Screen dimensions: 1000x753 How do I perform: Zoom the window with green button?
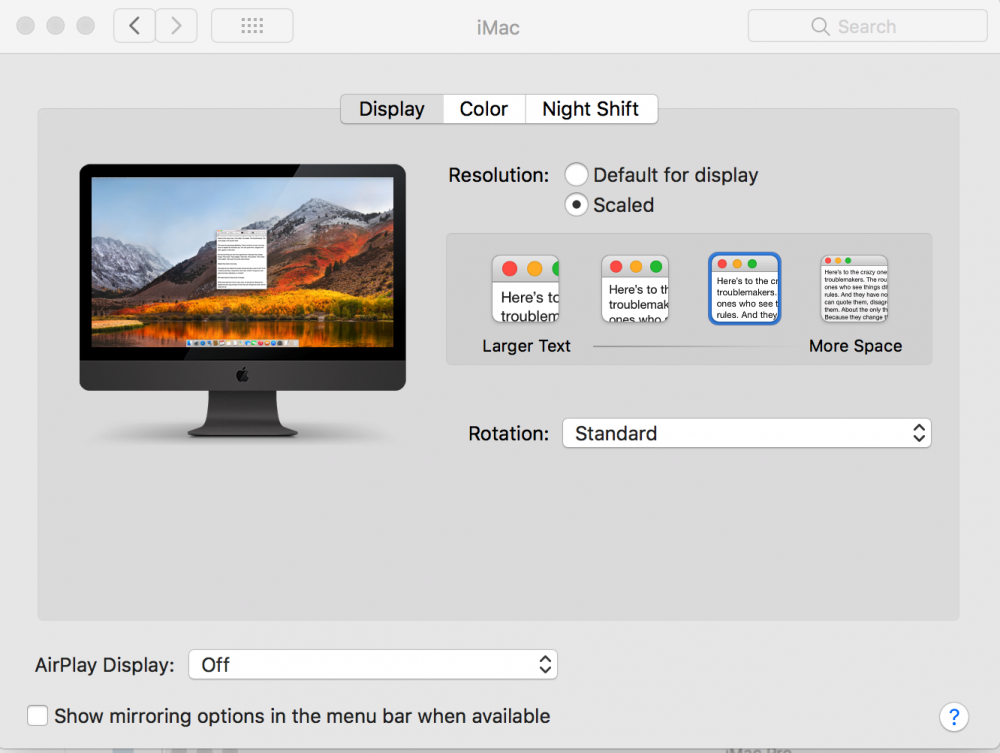(x=85, y=26)
